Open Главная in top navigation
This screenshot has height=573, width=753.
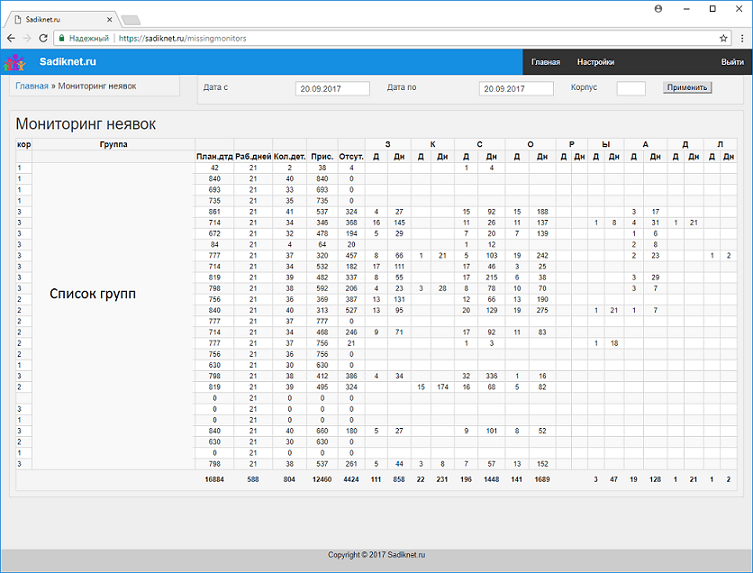tap(545, 62)
